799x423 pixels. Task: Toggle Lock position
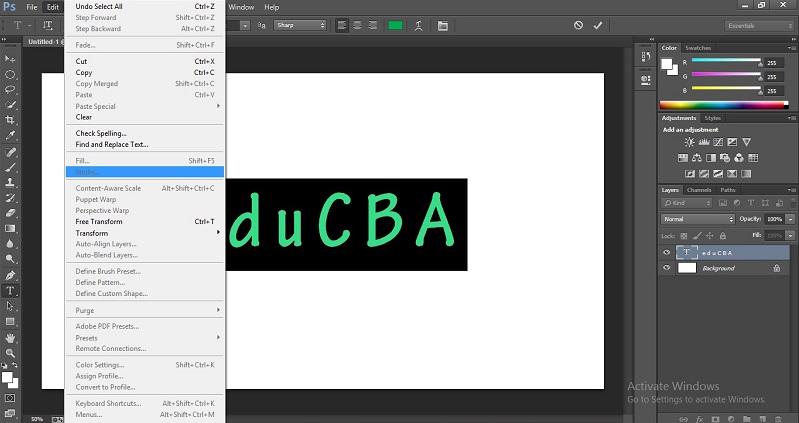[x=709, y=236]
